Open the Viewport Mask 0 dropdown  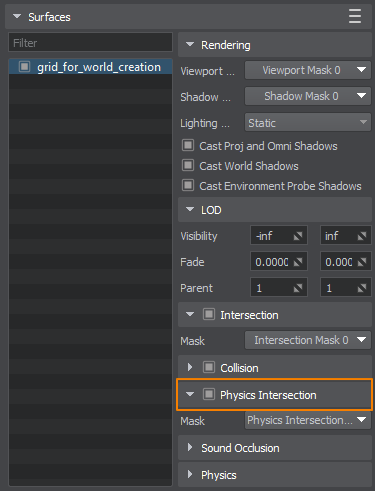[x=308, y=70]
